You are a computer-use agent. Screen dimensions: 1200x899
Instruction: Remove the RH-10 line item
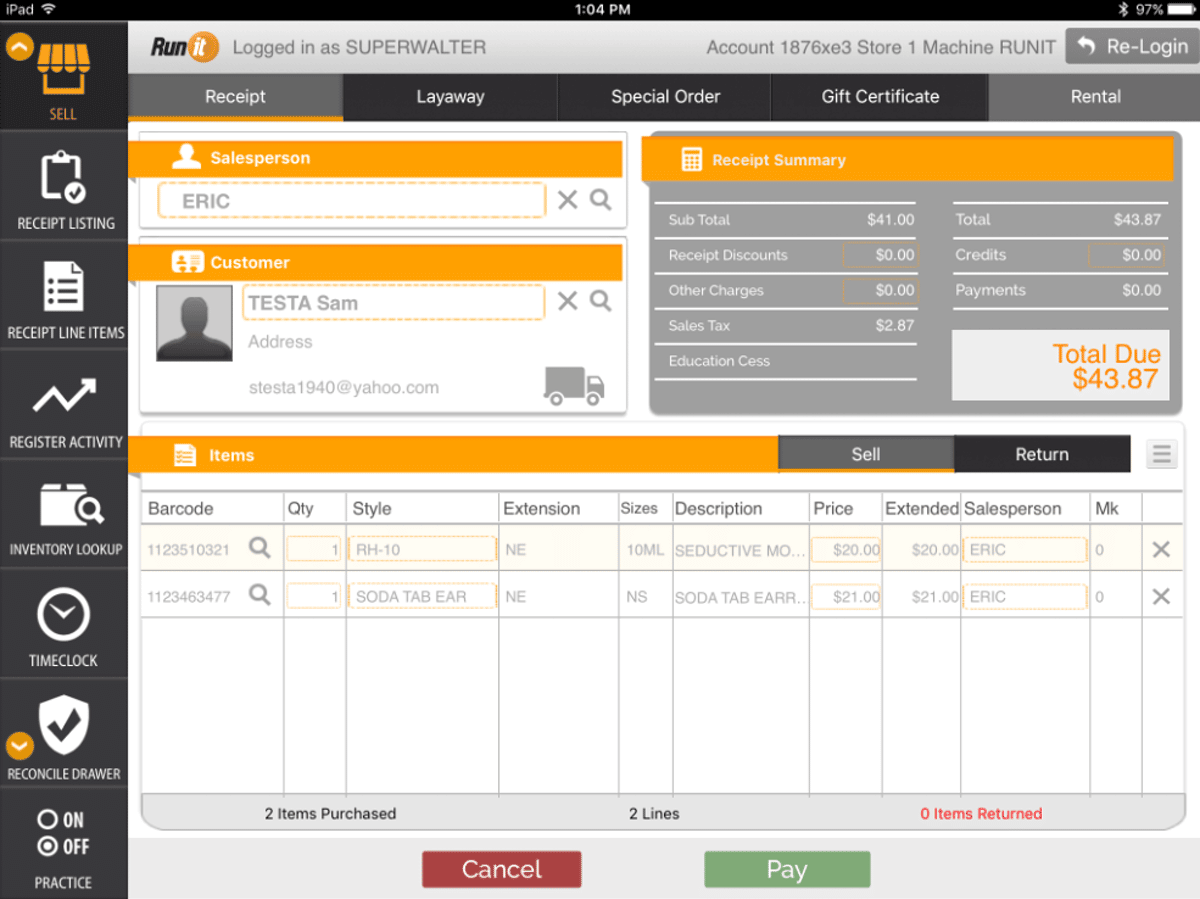(x=1161, y=549)
